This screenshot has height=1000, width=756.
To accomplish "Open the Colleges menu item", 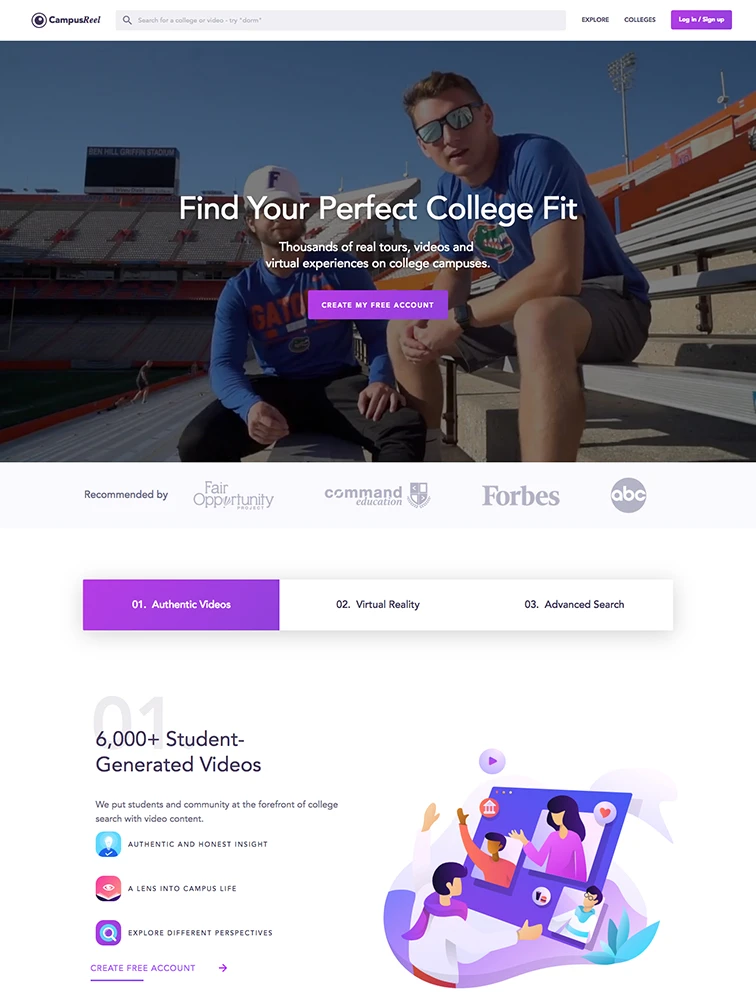I will click(x=640, y=20).
